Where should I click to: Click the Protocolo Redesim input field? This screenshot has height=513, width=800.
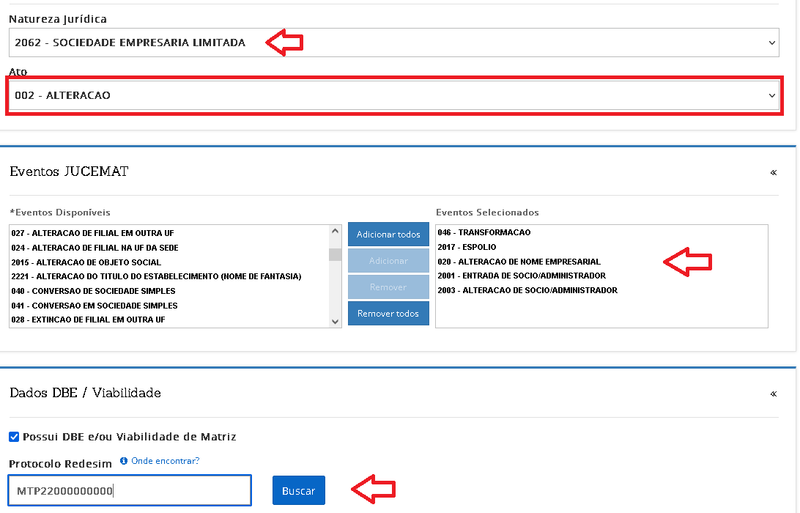(x=129, y=491)
